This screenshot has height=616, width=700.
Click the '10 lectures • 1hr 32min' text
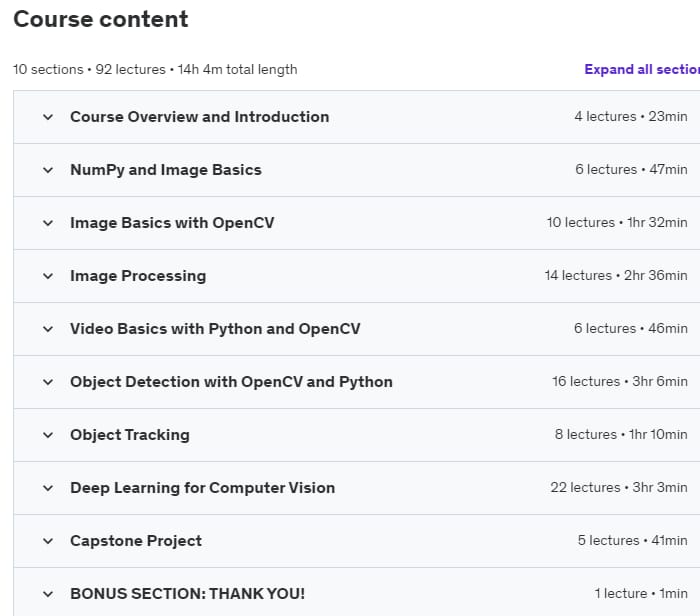[x=617, y=222]
